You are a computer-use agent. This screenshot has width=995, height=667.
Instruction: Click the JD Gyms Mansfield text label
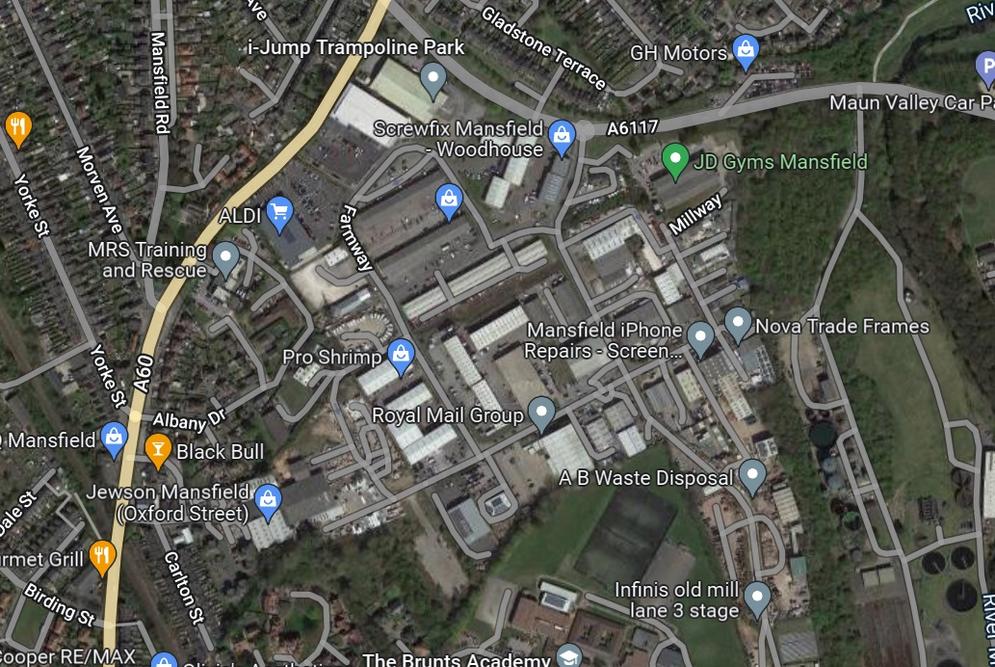780,162
